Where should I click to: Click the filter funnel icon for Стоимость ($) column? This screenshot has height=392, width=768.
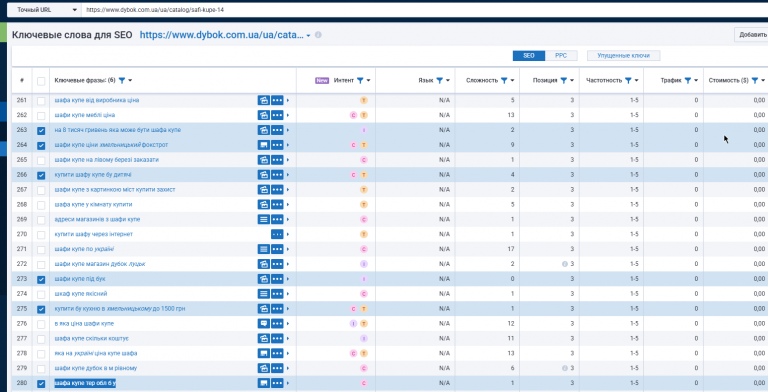tap(755, 80)
